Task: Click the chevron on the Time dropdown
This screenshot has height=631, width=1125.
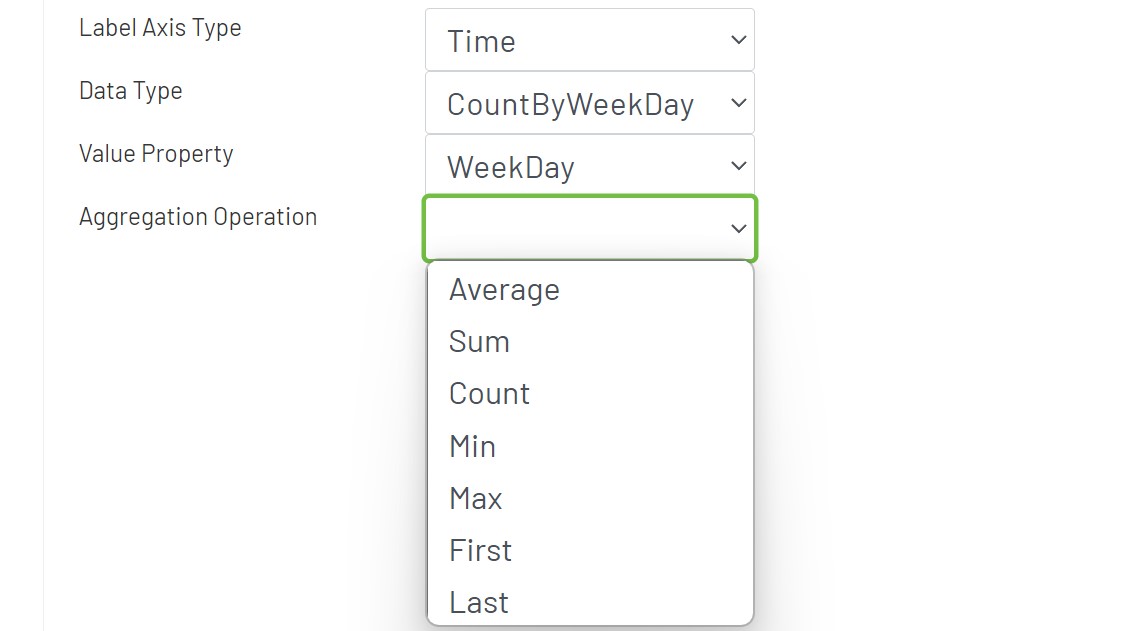Action: click(738, 39)
